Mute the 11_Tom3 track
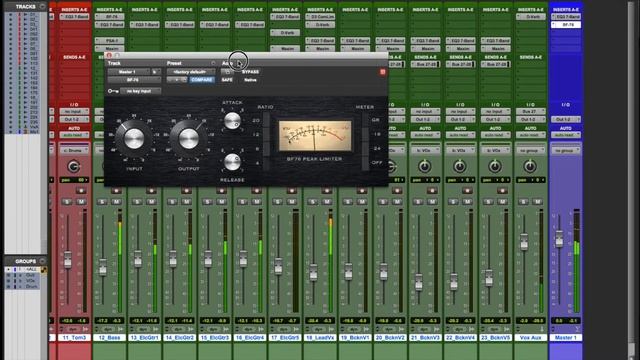The image size is (640, 360). point(81,202)
